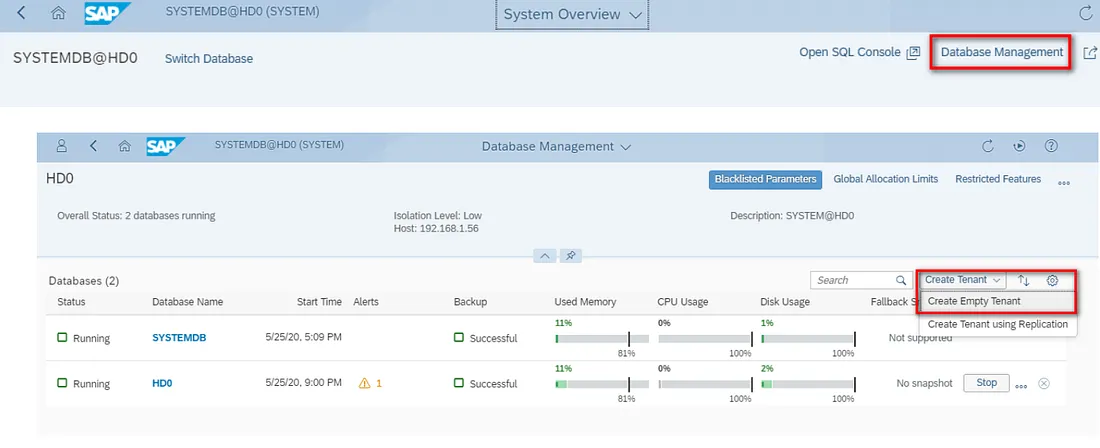This screenshot has height=448, width=1100.
Task: Collapse the HD0 header with the up chevron
Action: (545, 255)
